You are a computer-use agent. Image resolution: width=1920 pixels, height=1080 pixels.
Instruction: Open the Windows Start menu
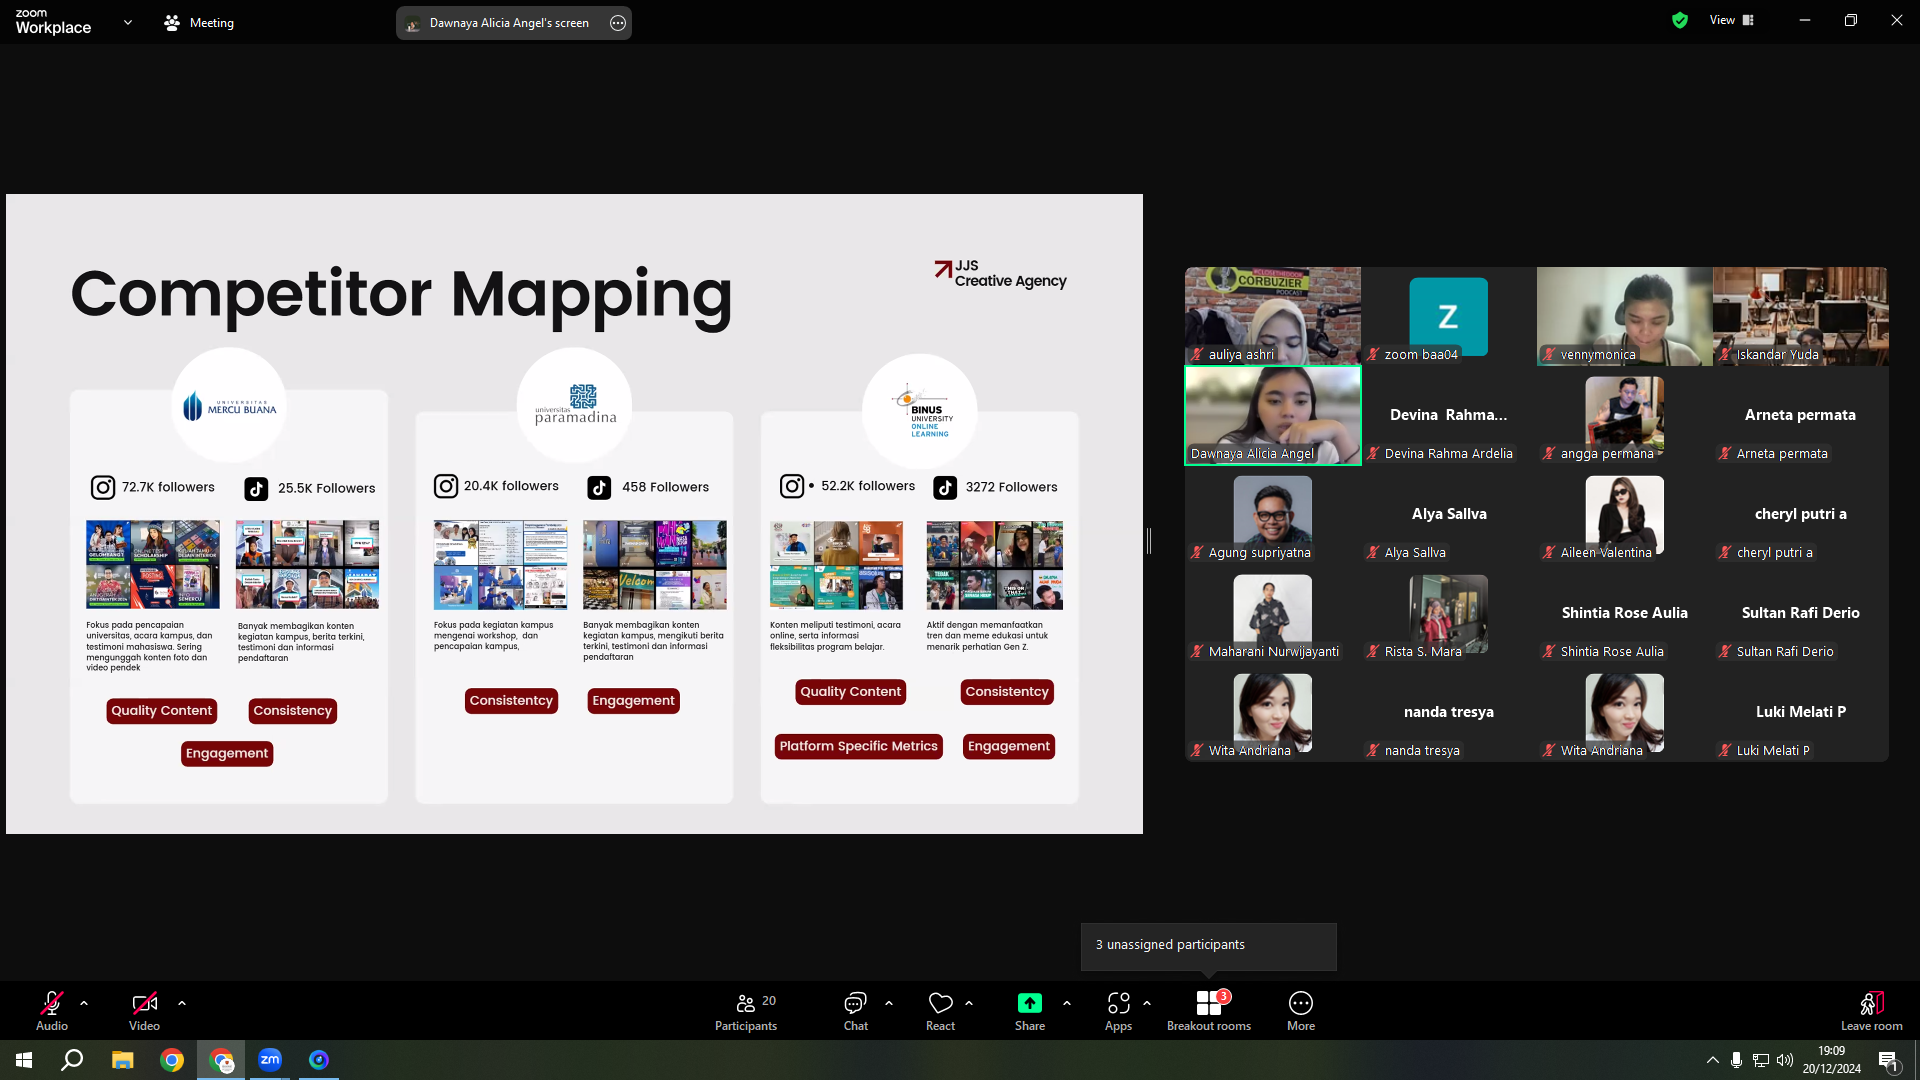[x=24, y=1060]
